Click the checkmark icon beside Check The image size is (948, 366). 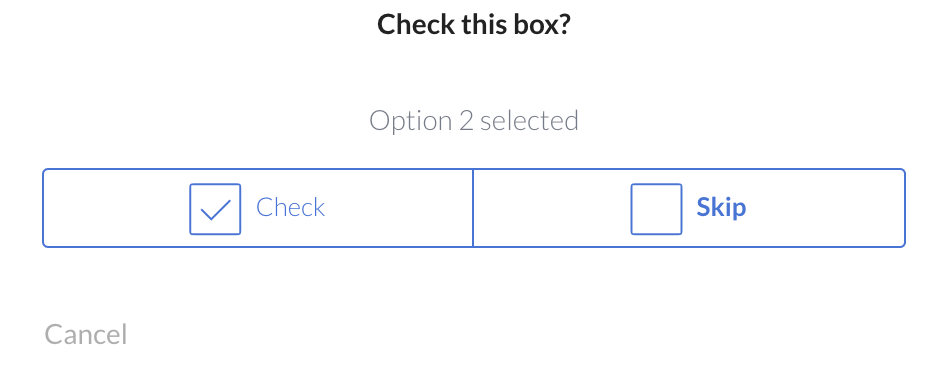tap(215, 209)
